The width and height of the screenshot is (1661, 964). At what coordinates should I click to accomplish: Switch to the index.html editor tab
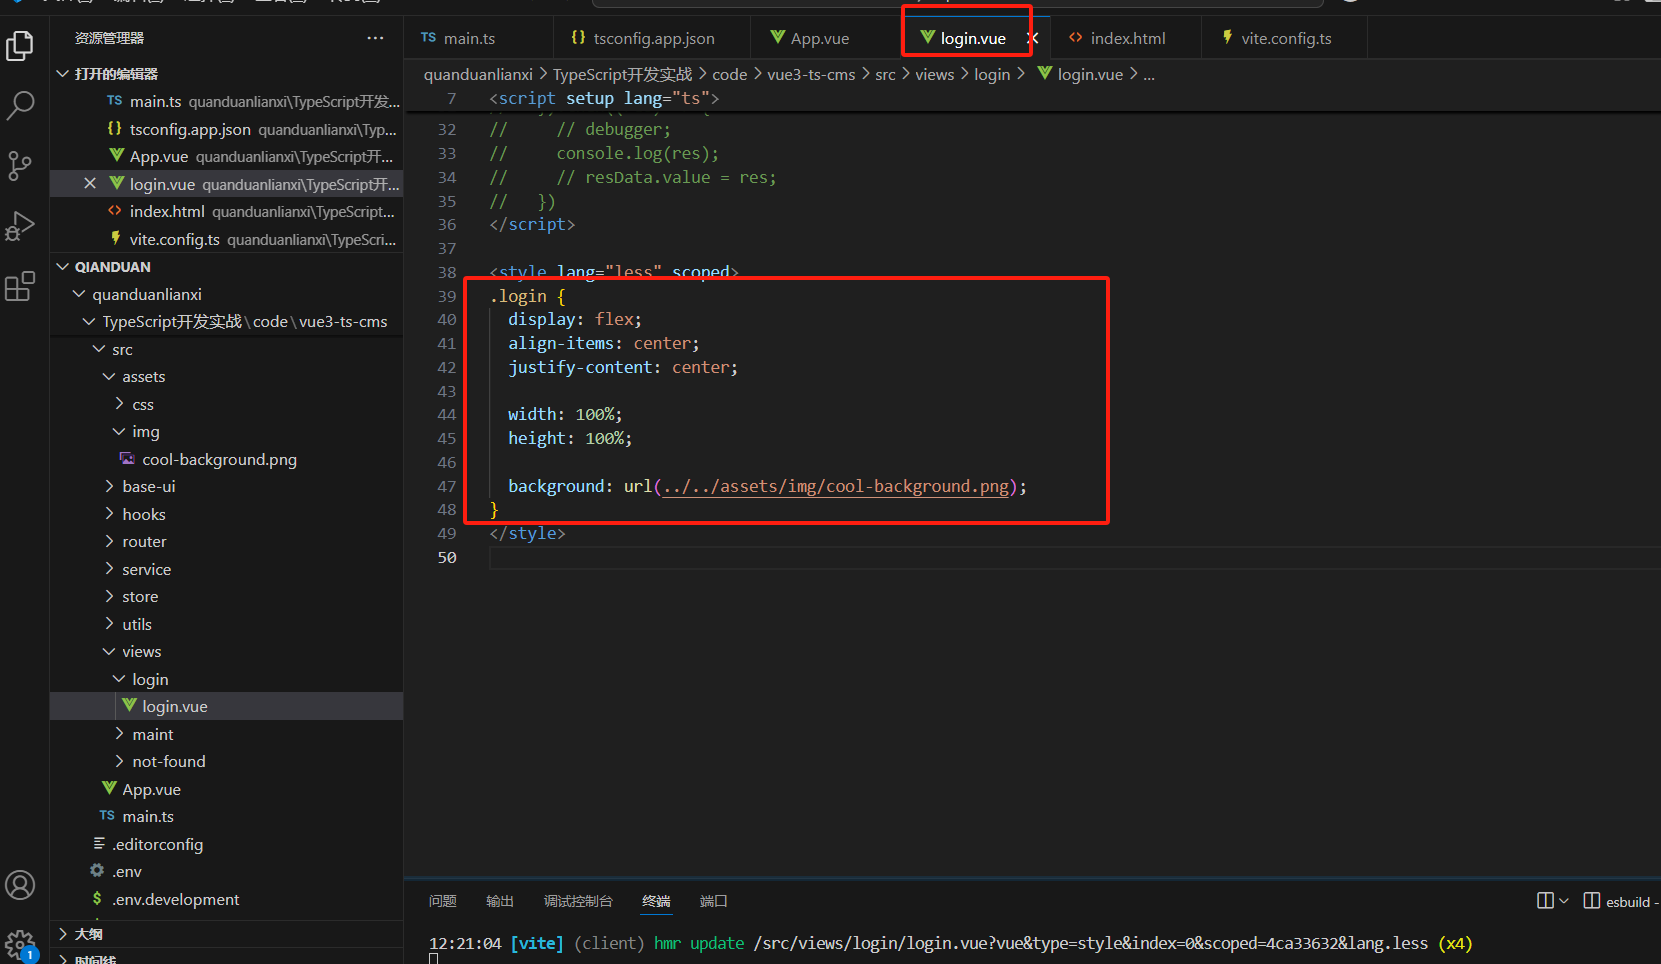(x=1127, y=38)
